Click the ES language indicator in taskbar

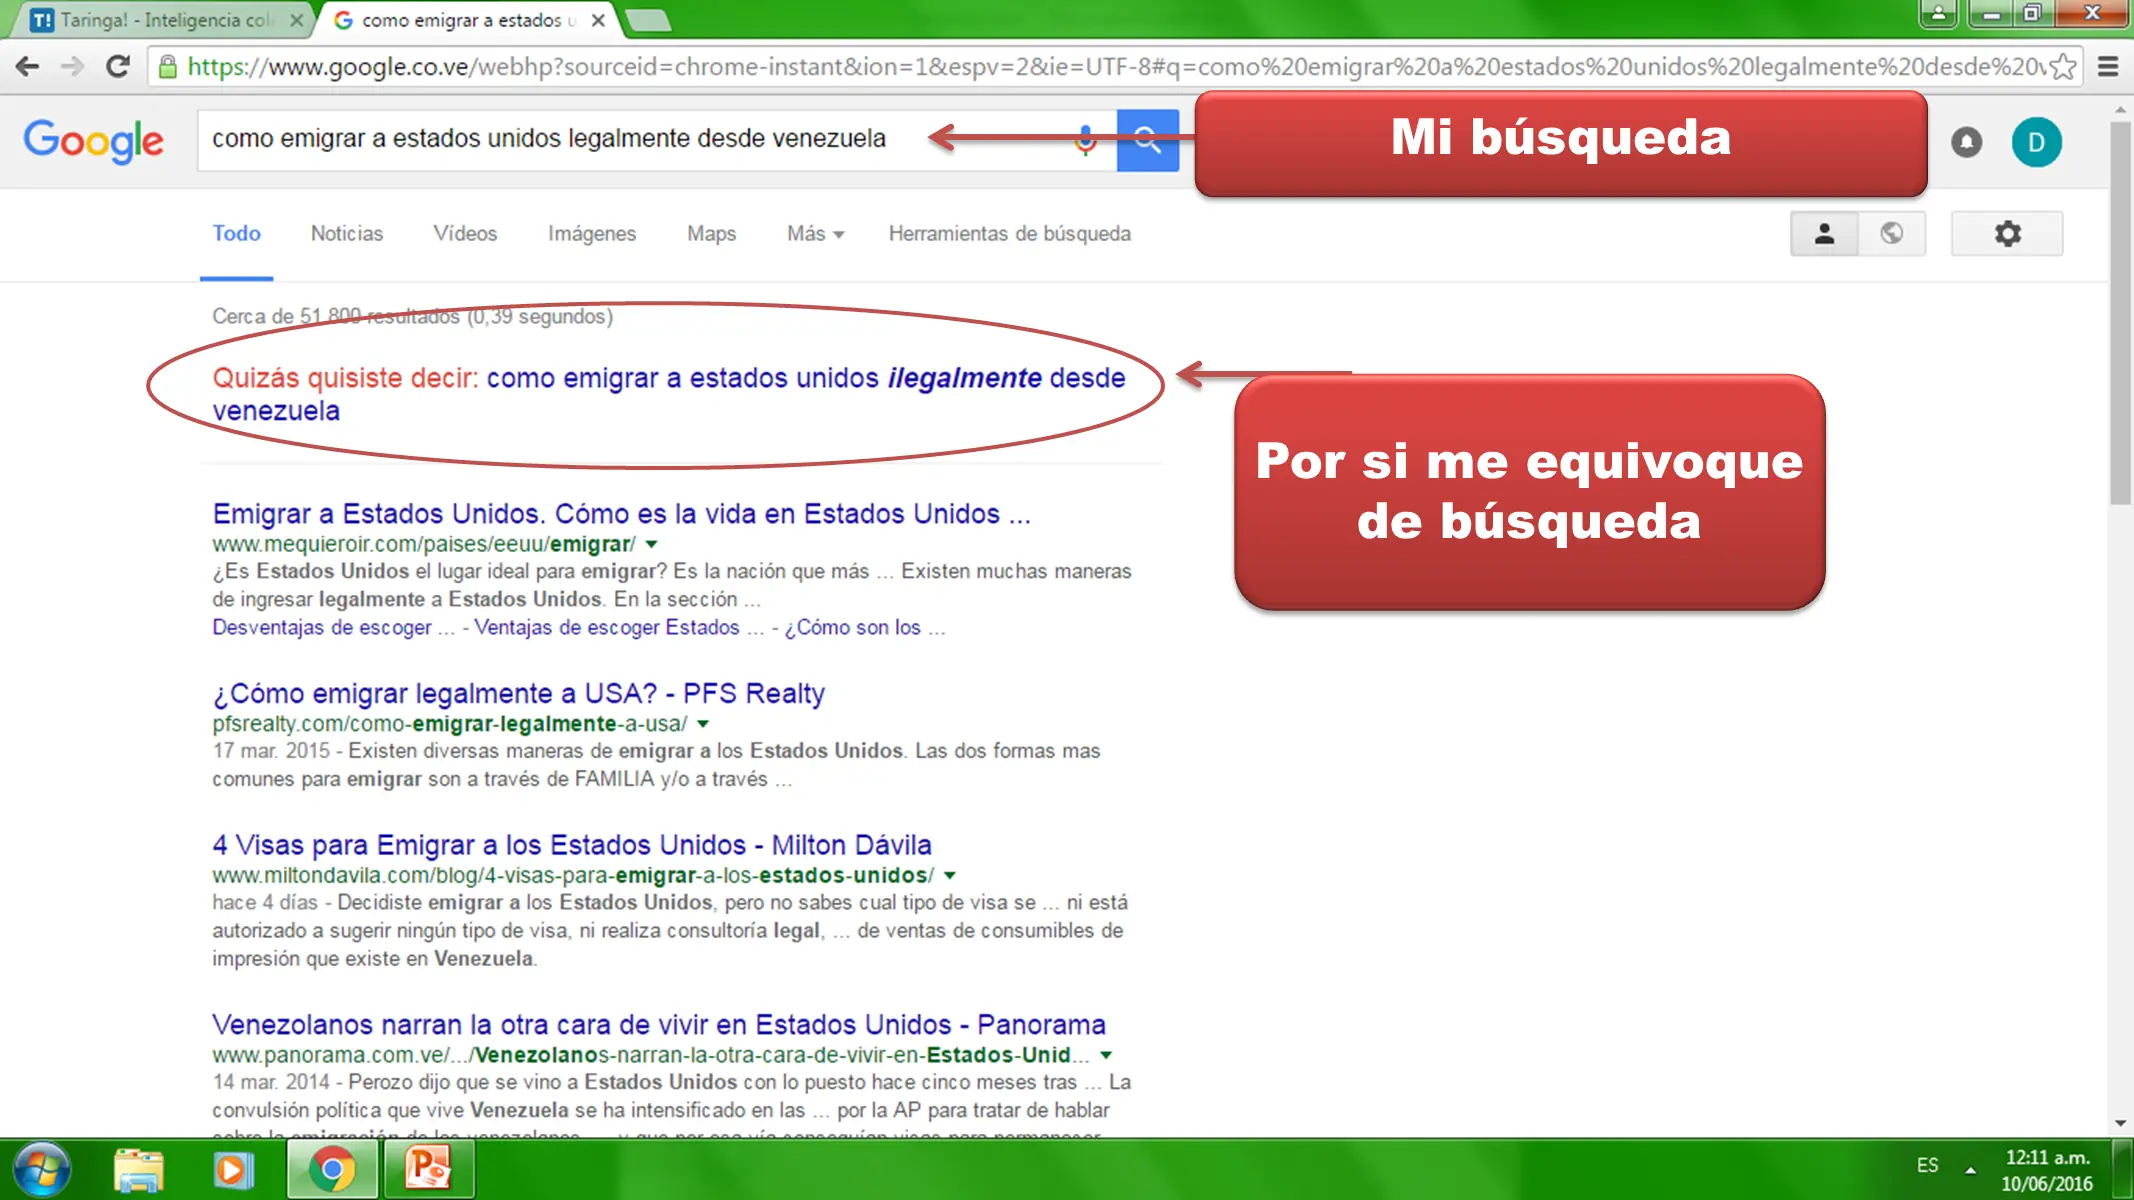1927,1165
